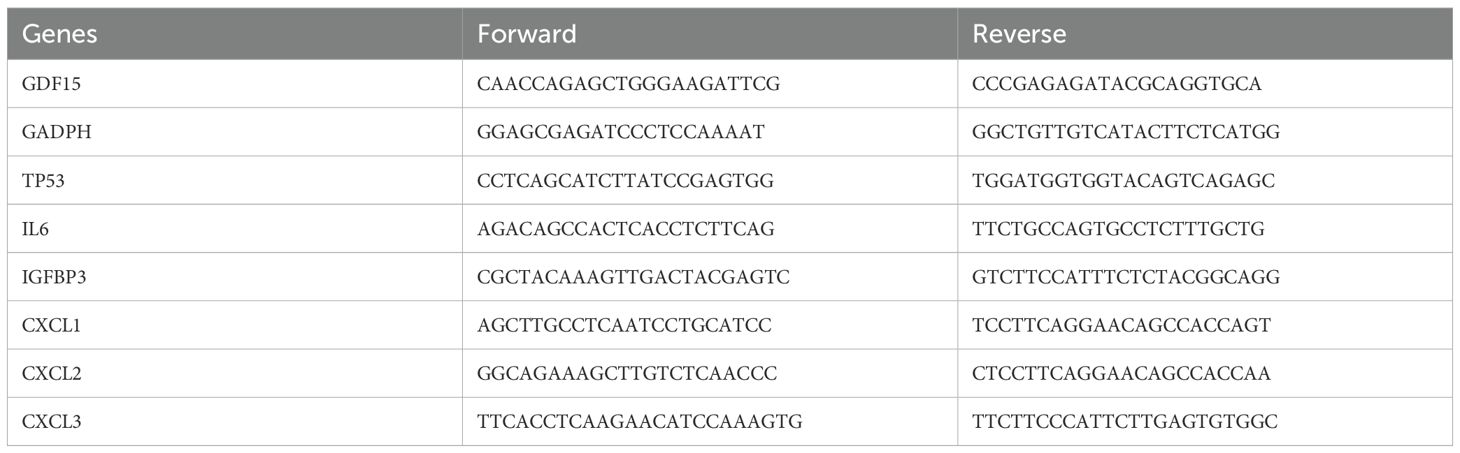1460x453 pixels.
Task: Click the Genes column header
Action: click(x=60, y=34)
